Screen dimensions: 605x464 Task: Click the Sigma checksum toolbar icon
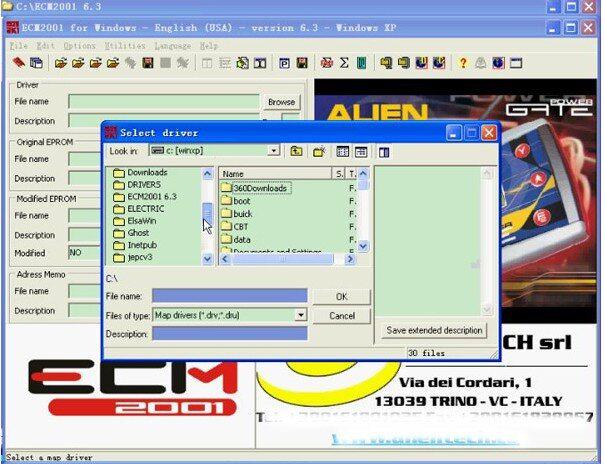[344, 63]
